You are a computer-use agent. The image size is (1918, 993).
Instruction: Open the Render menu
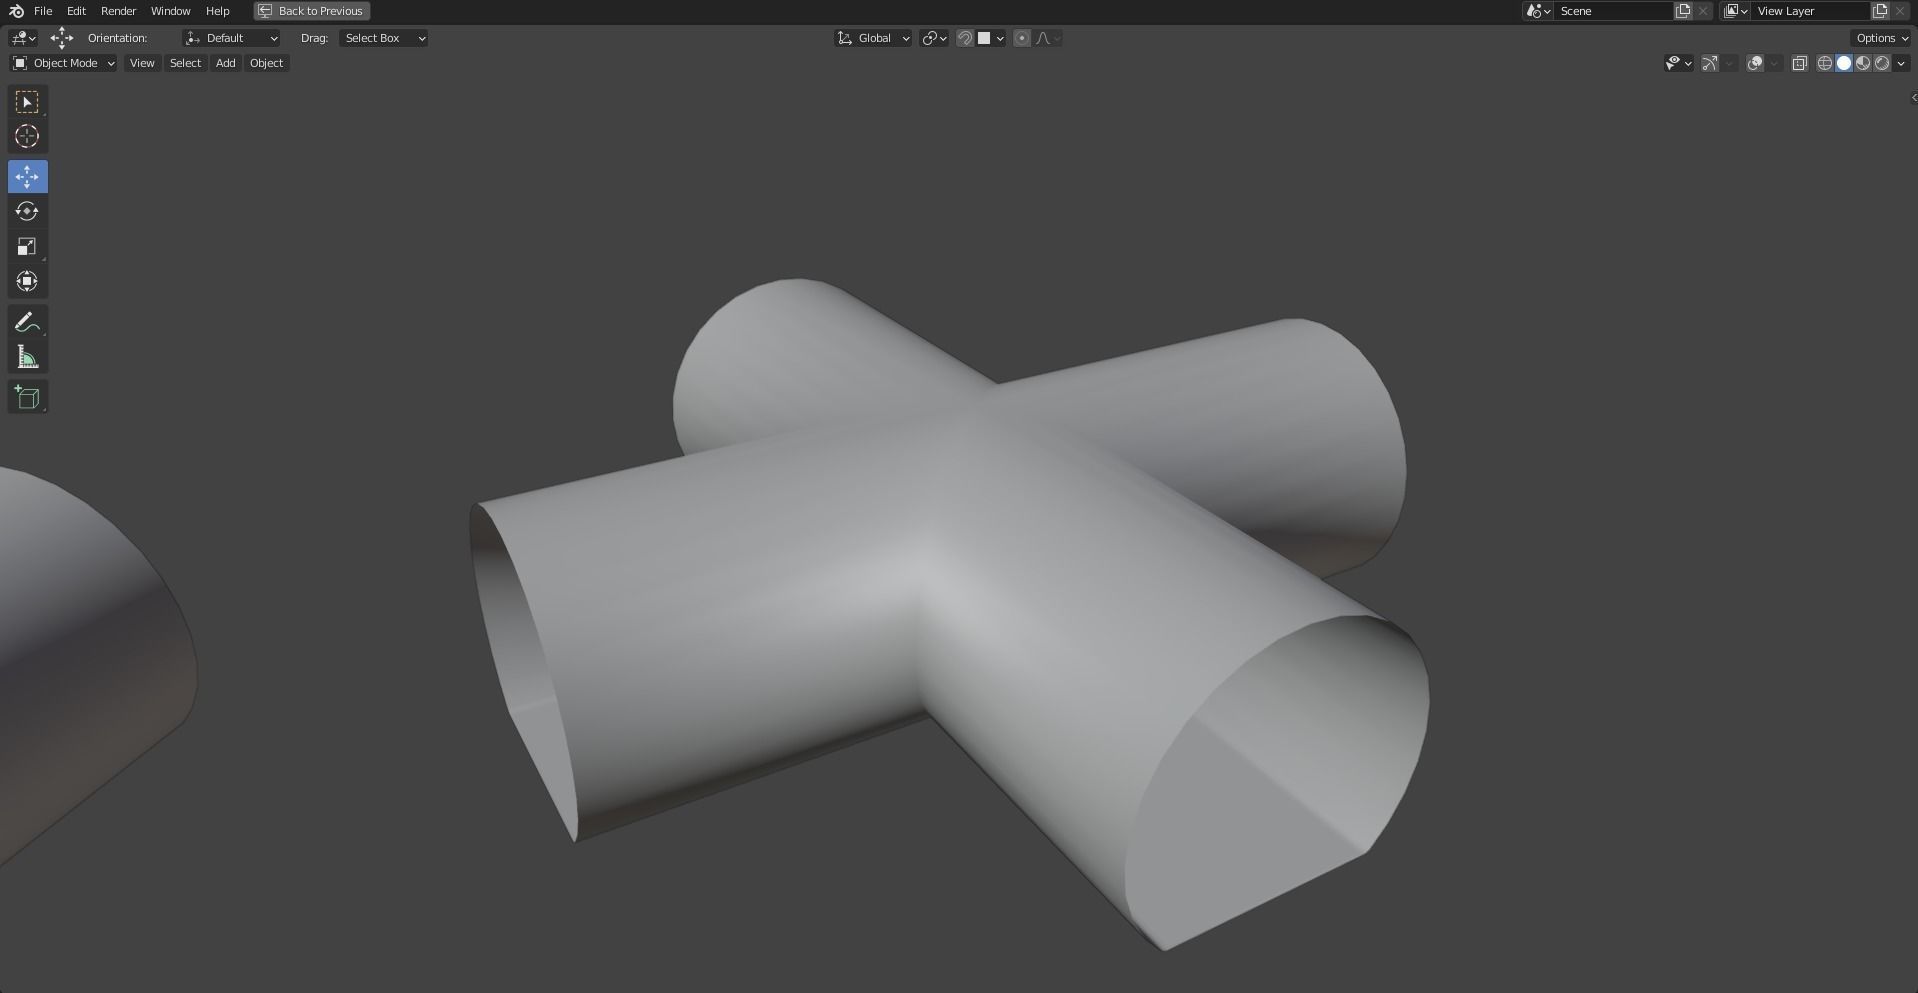118,11
